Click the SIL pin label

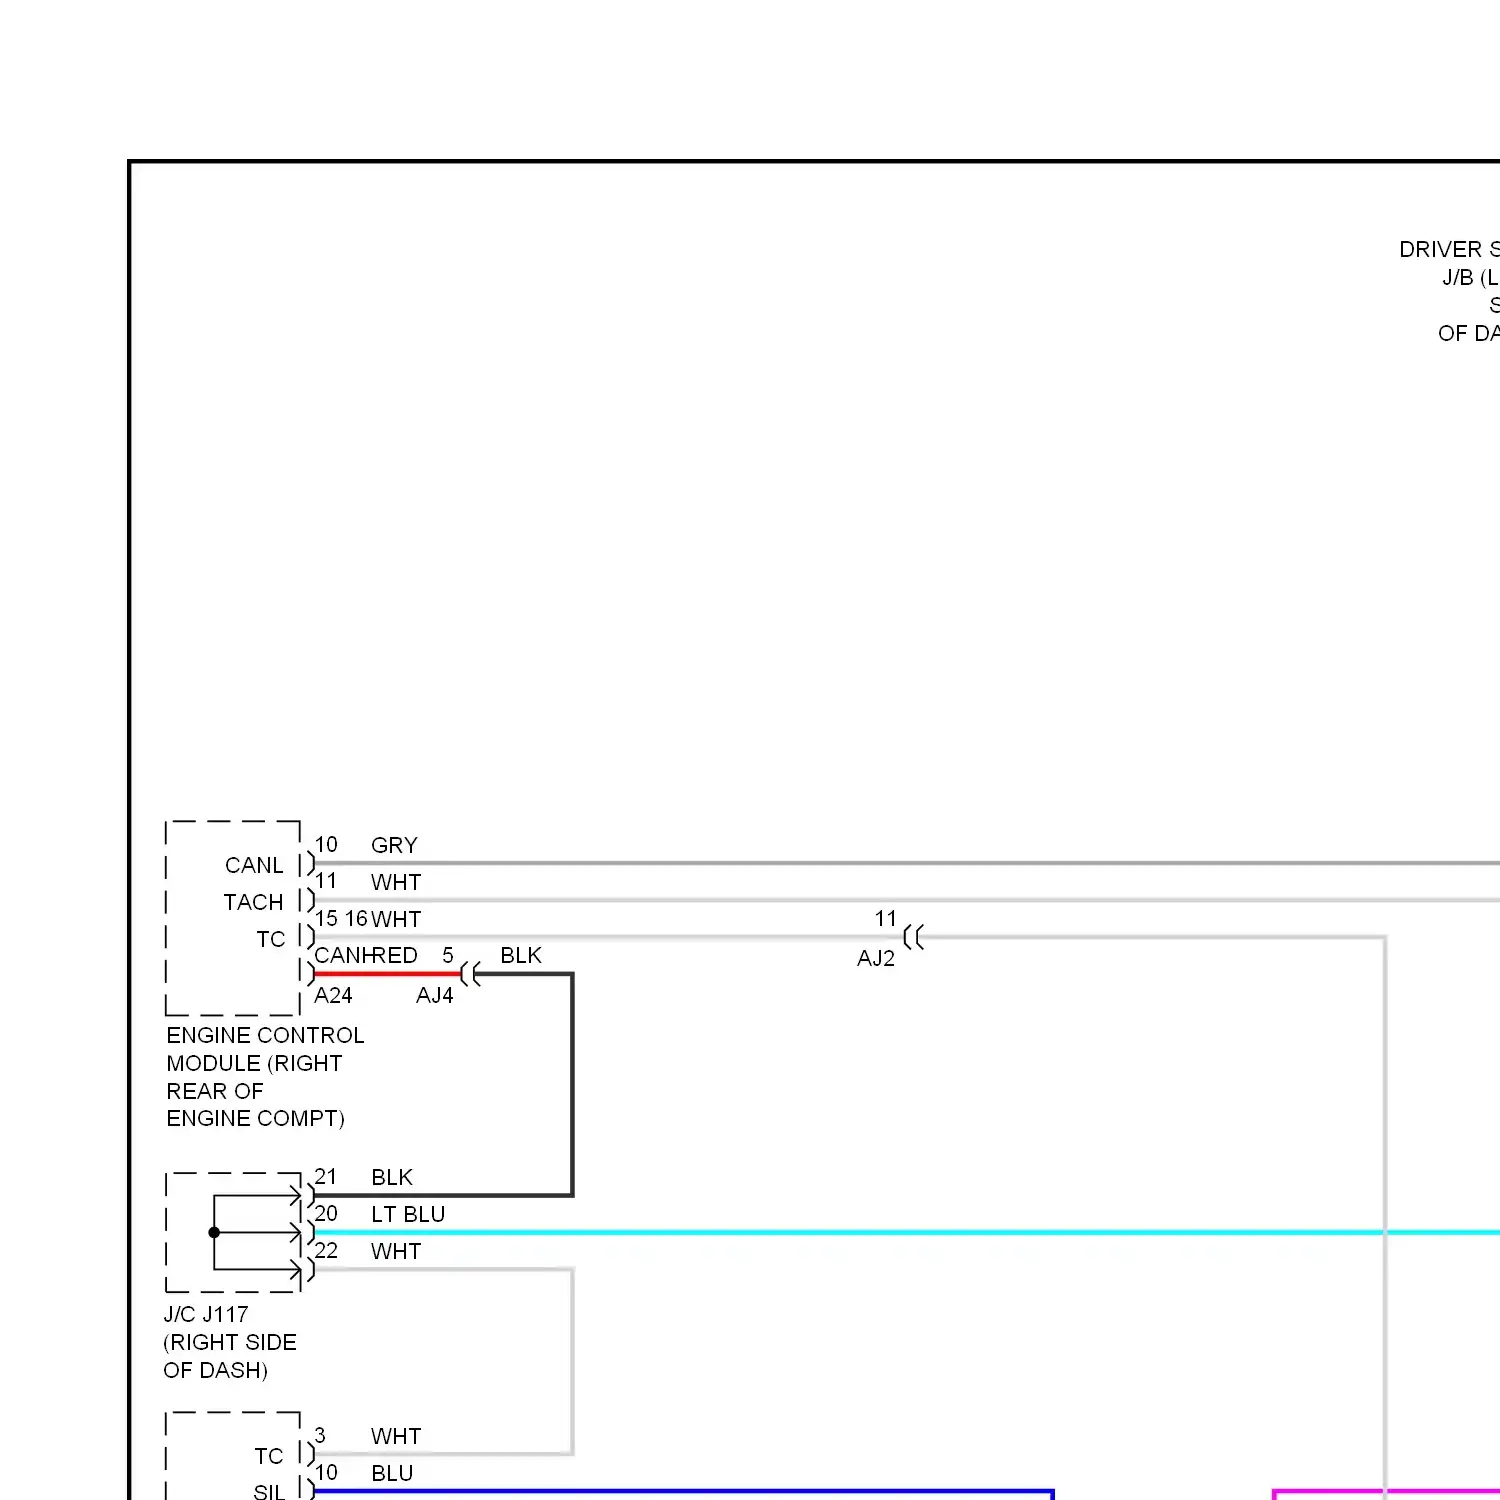[269, 1491]
